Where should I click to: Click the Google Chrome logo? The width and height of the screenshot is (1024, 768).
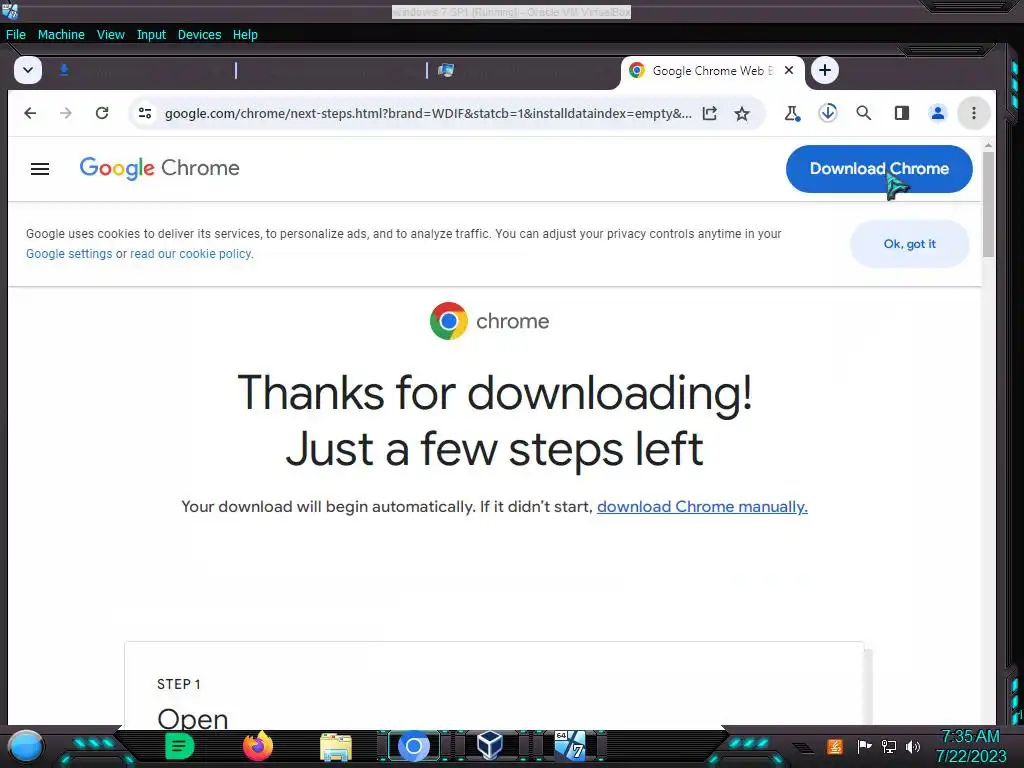(159, 168)
